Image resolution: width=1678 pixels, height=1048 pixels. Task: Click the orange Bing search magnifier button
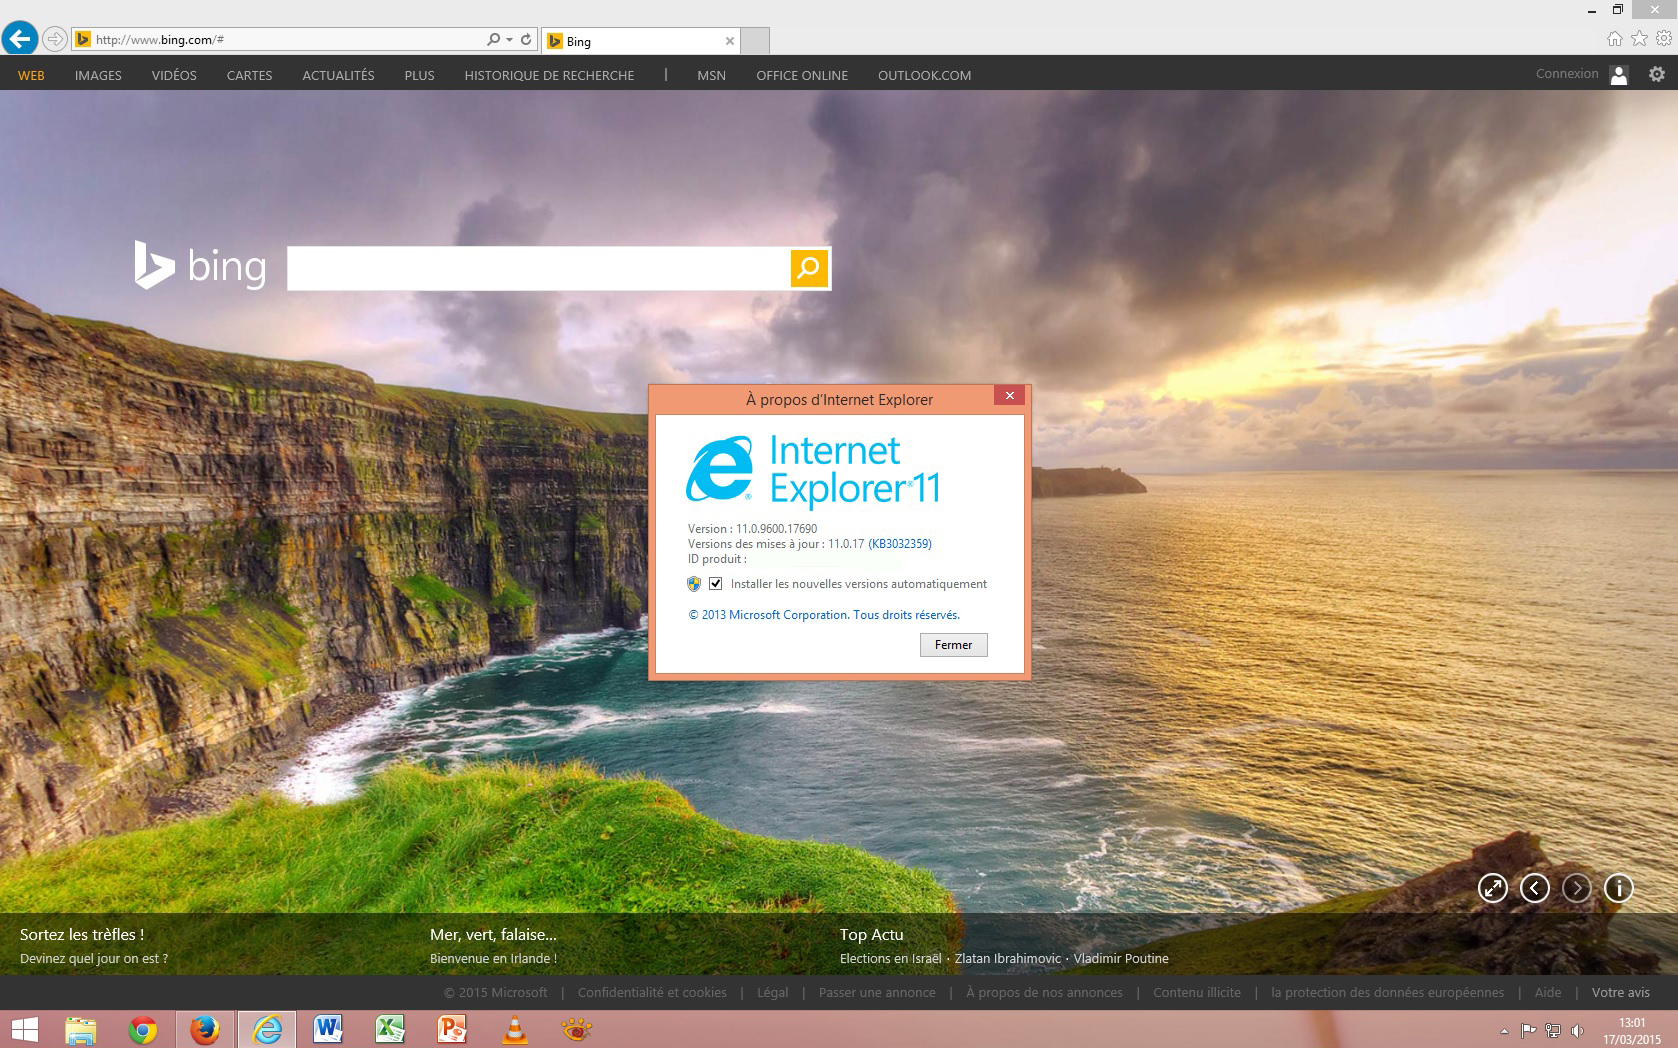(x=809, y=268)
